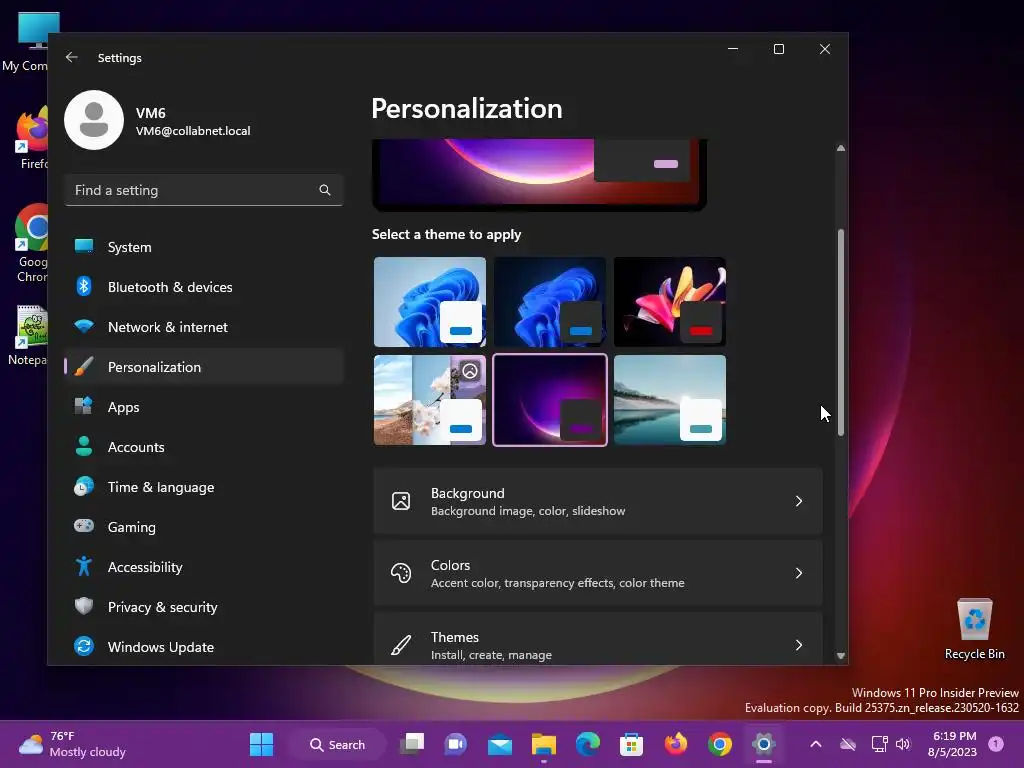Open notification bell in system tray
The width and height of the screenshot is (1024, 768).
(996, 743)
